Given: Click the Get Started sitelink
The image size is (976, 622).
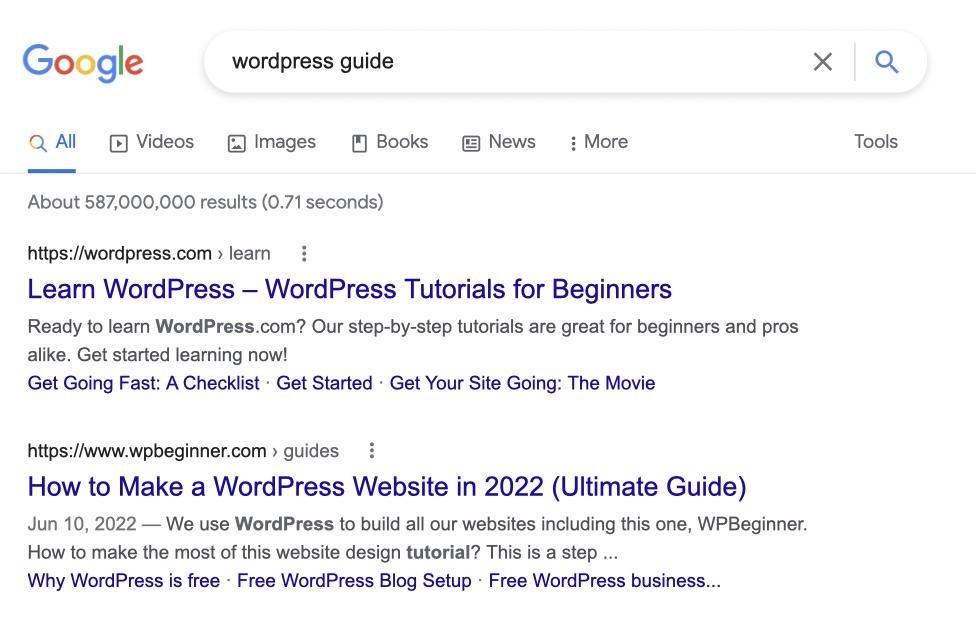Looking at the screenshot, I should 324,382.
